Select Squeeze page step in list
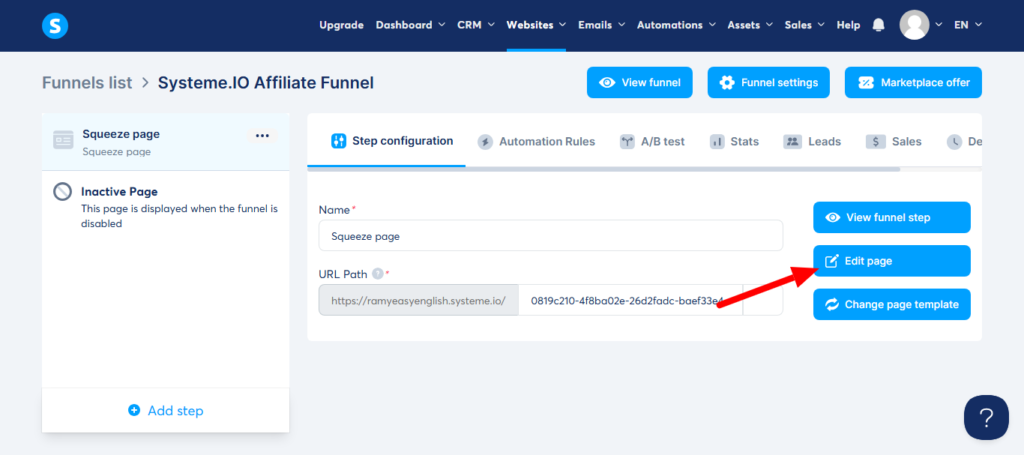 (165, 142)
